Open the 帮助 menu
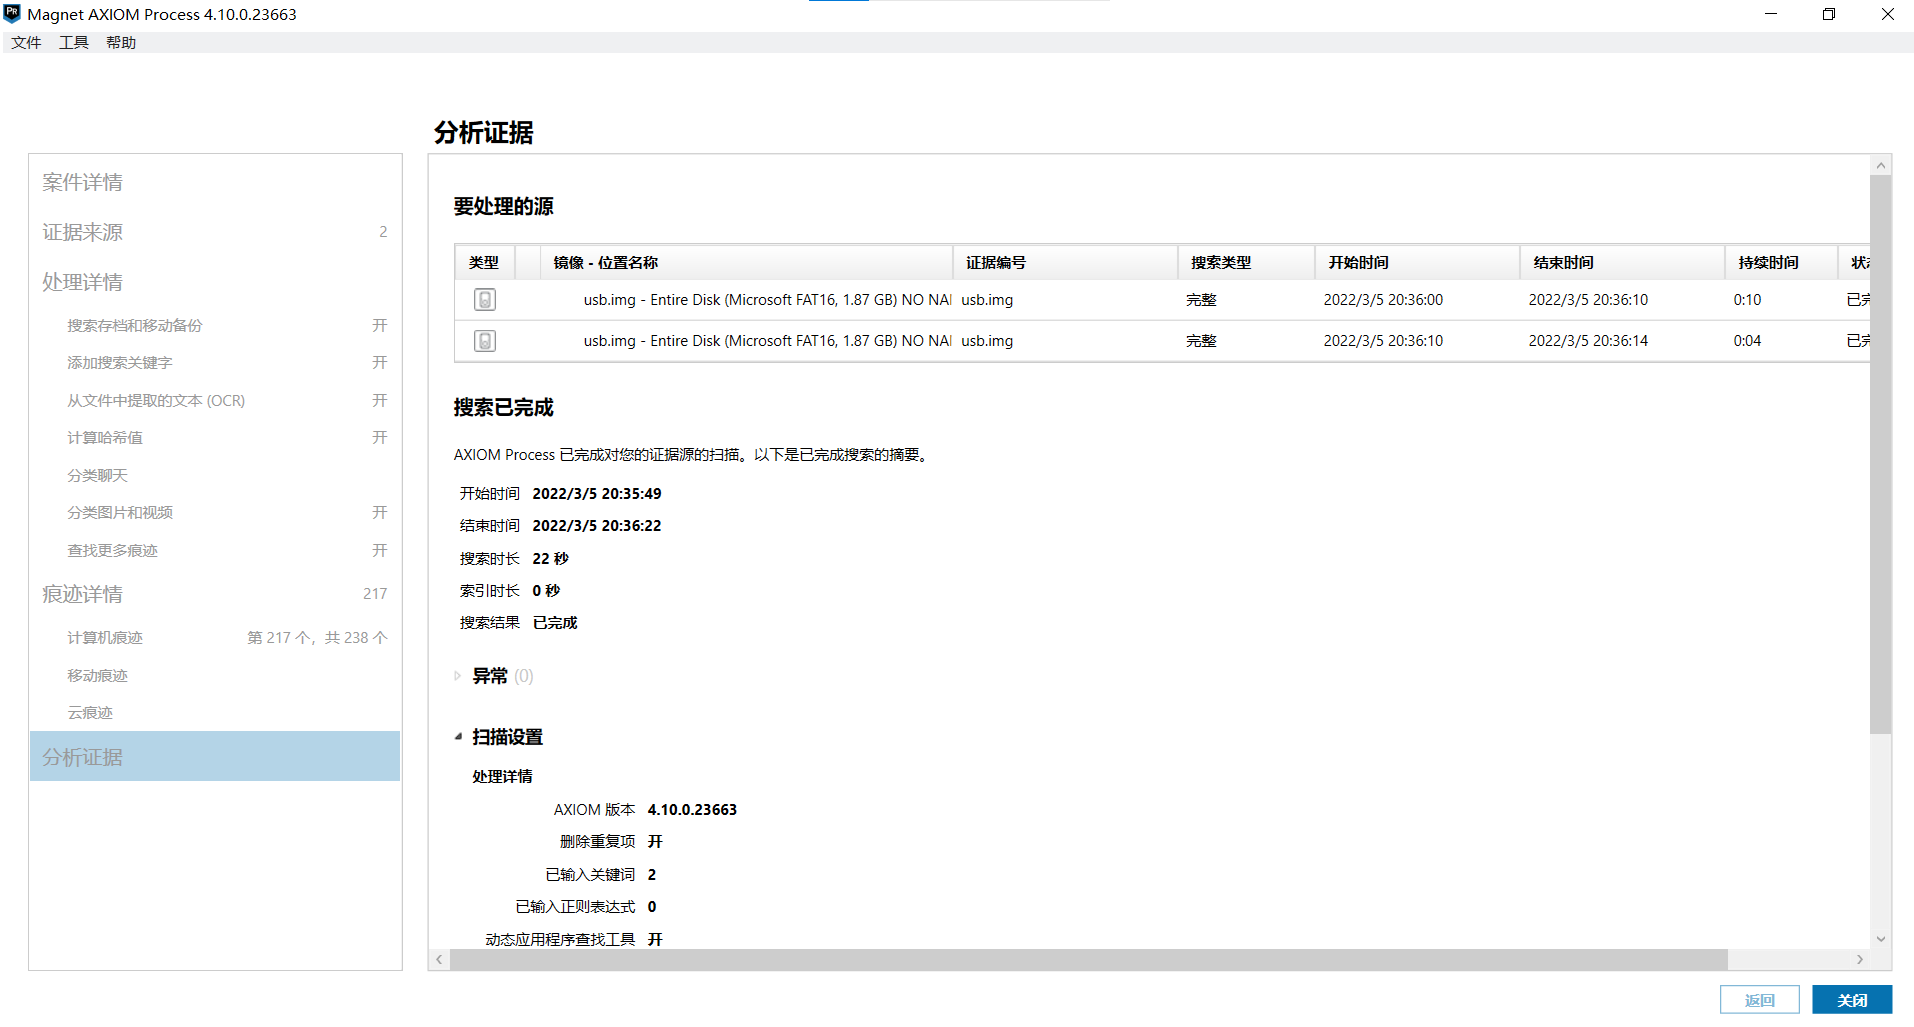This screenshot has width=1914, height=1027. (x=121, y=42)
